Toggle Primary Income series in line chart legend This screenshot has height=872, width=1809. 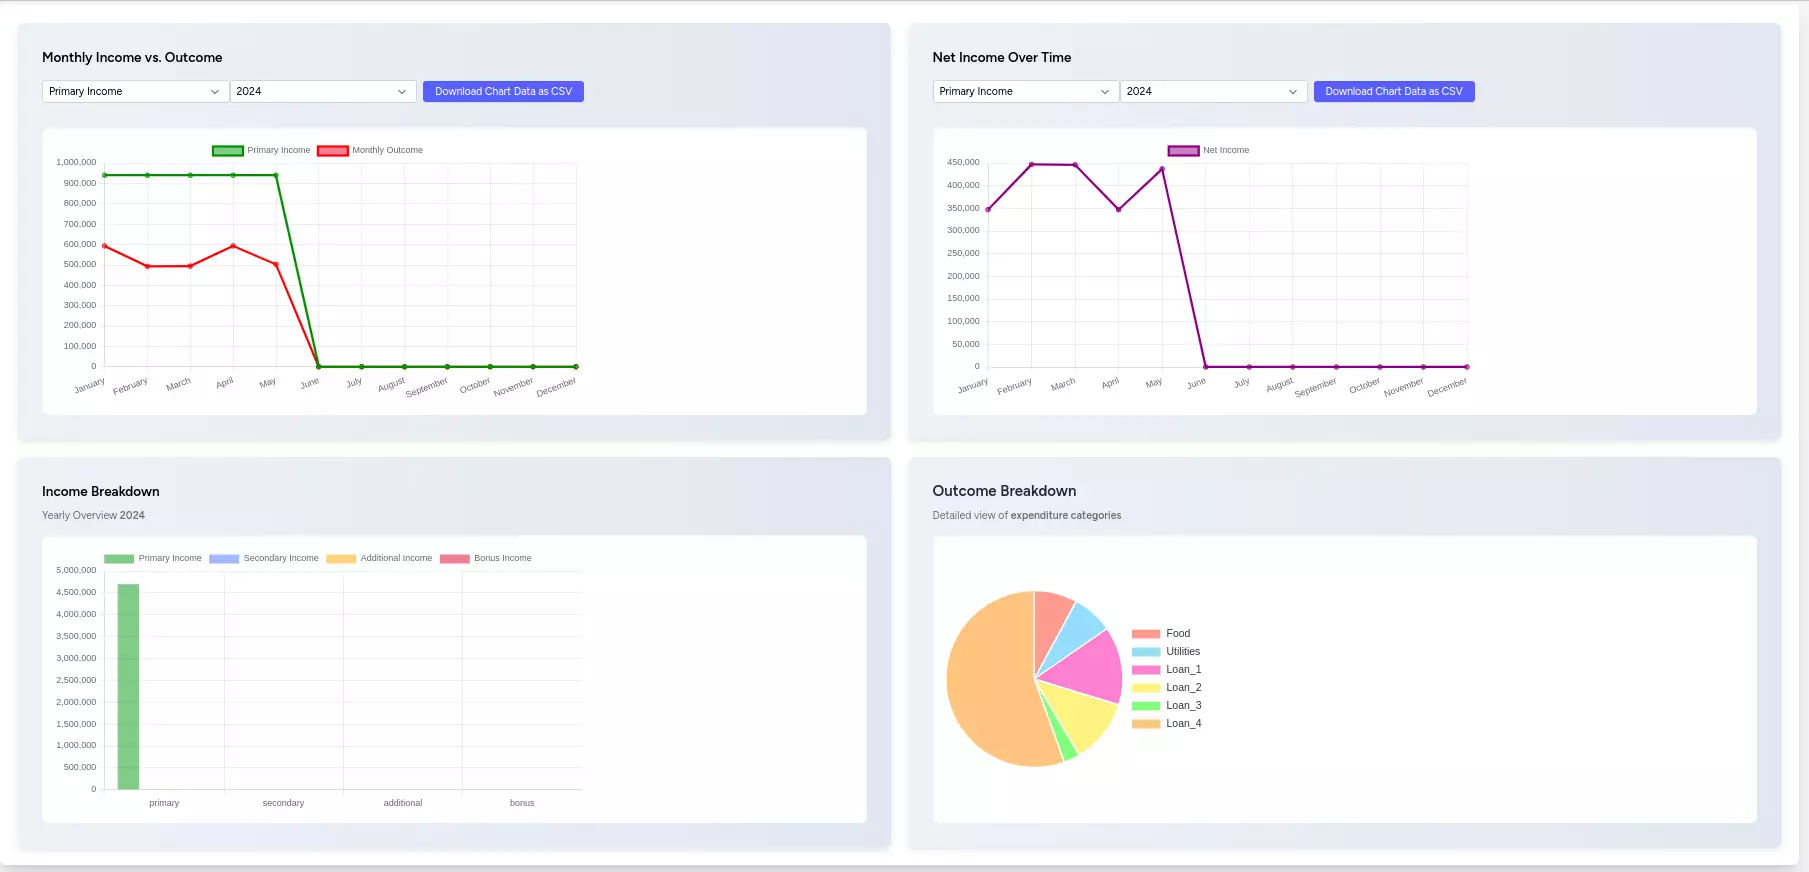pyautogui.click(x=262, y=151)
